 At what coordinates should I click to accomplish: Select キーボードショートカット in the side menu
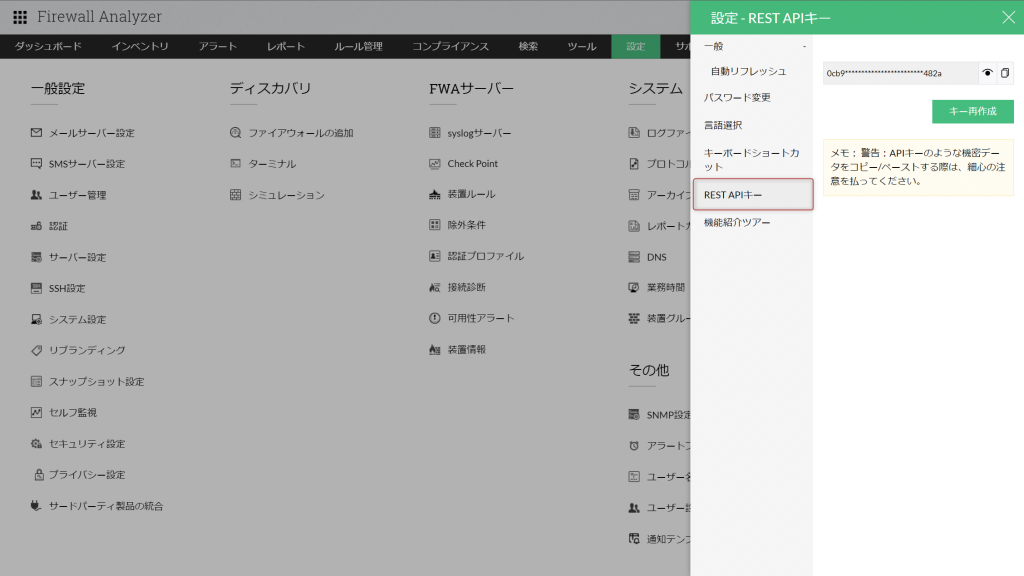point(752,159)
